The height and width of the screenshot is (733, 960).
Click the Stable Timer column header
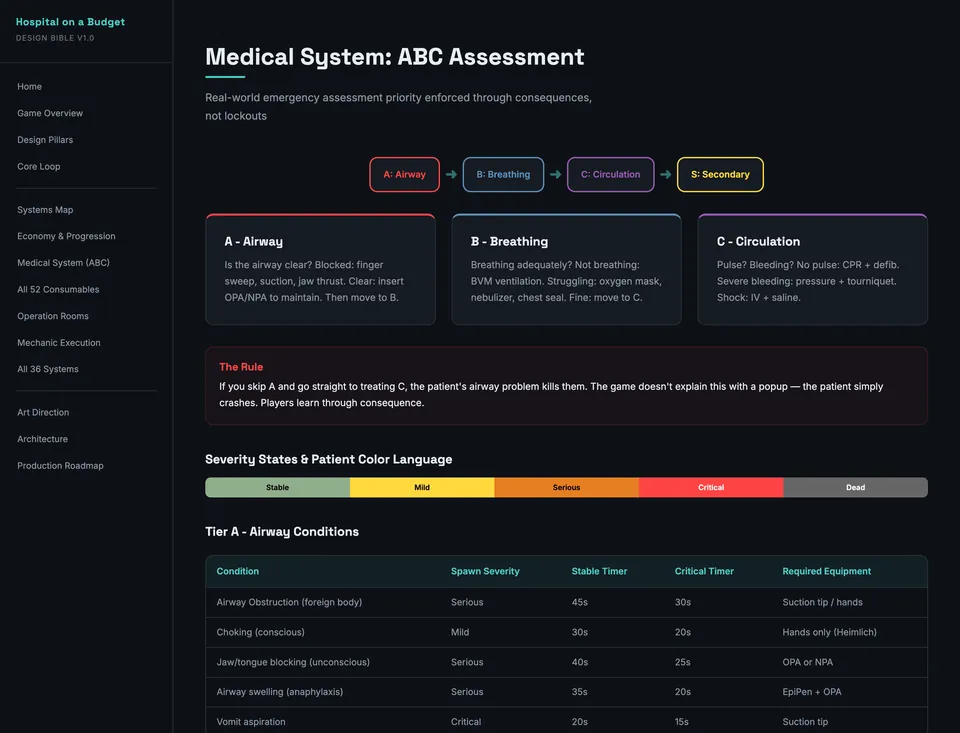click(599, 571)
